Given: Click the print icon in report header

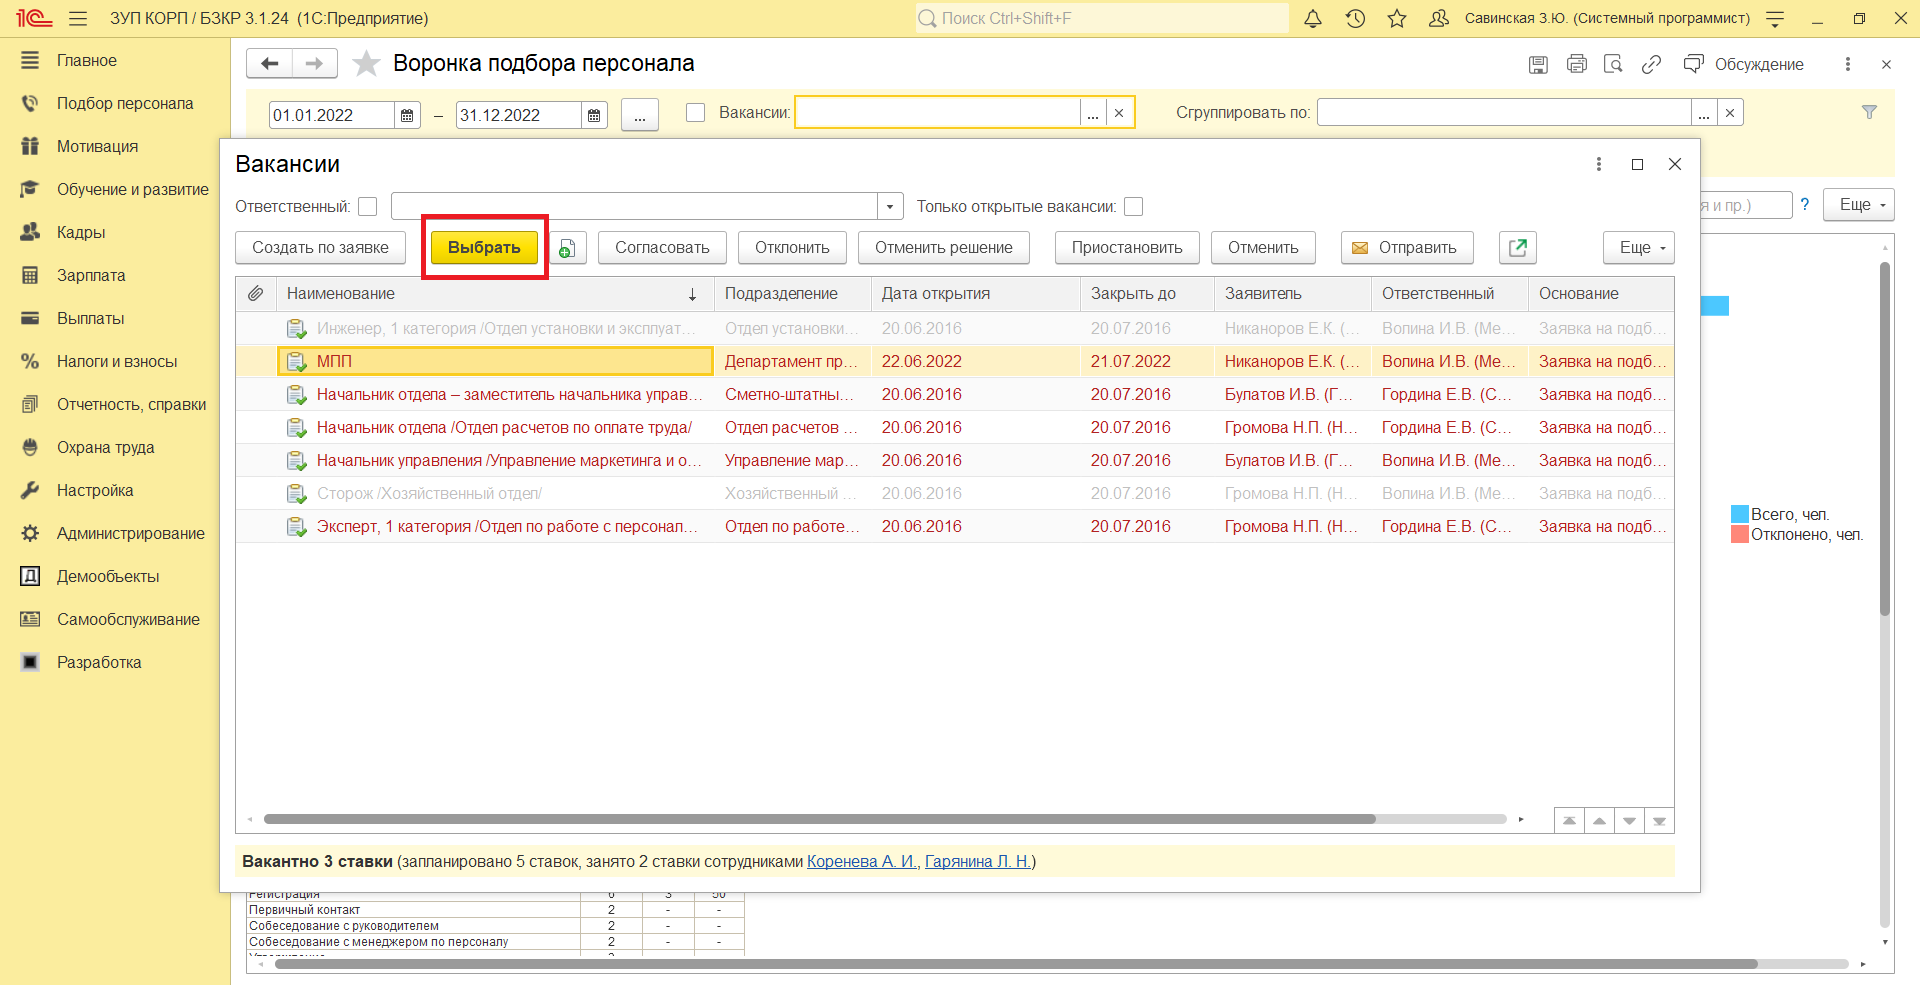Looking at the screenshot, I should tap(1576, 64).
